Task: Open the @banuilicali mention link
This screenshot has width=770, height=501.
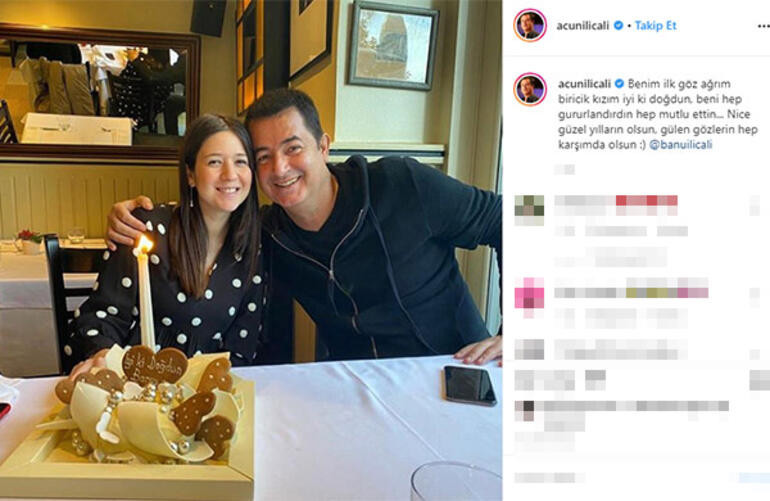Action: [681, 145]
